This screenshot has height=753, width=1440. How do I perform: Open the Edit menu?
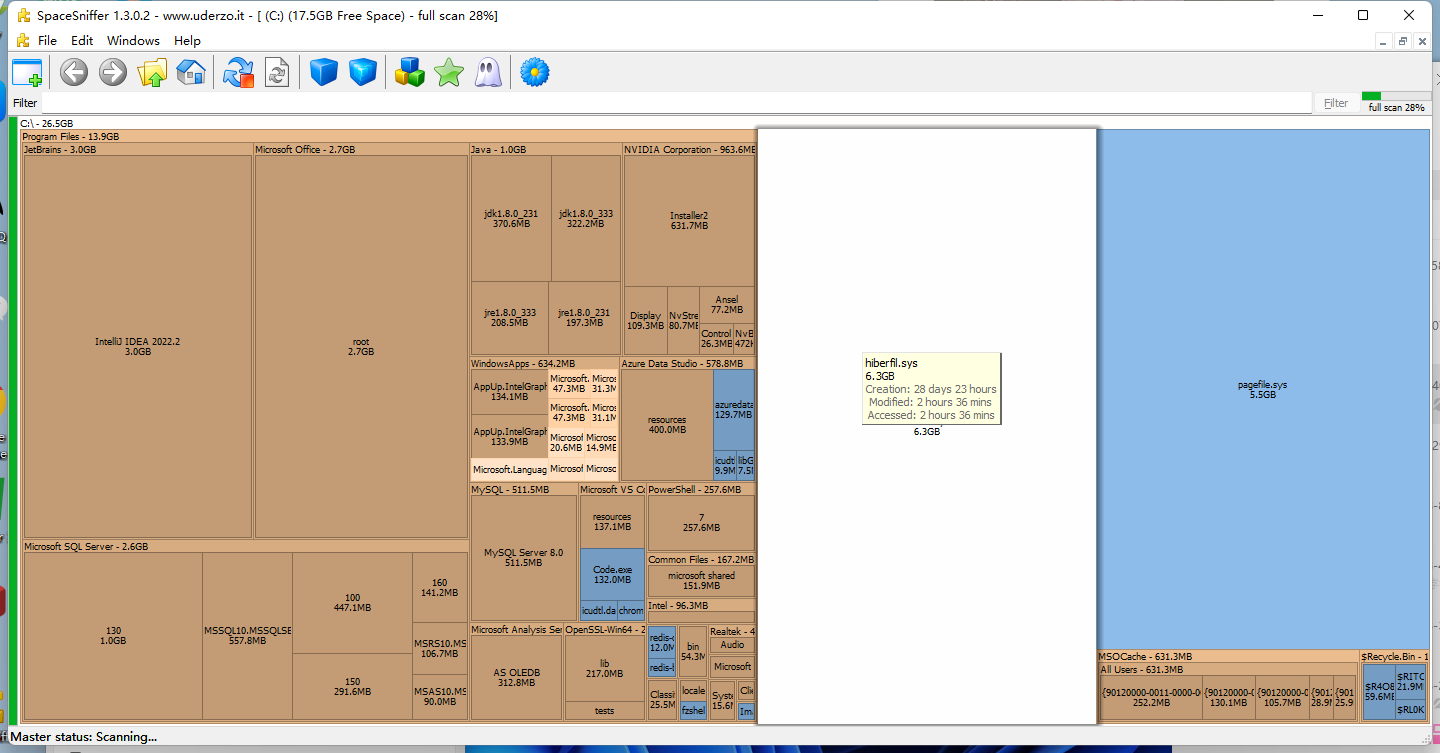pos(82,41)
